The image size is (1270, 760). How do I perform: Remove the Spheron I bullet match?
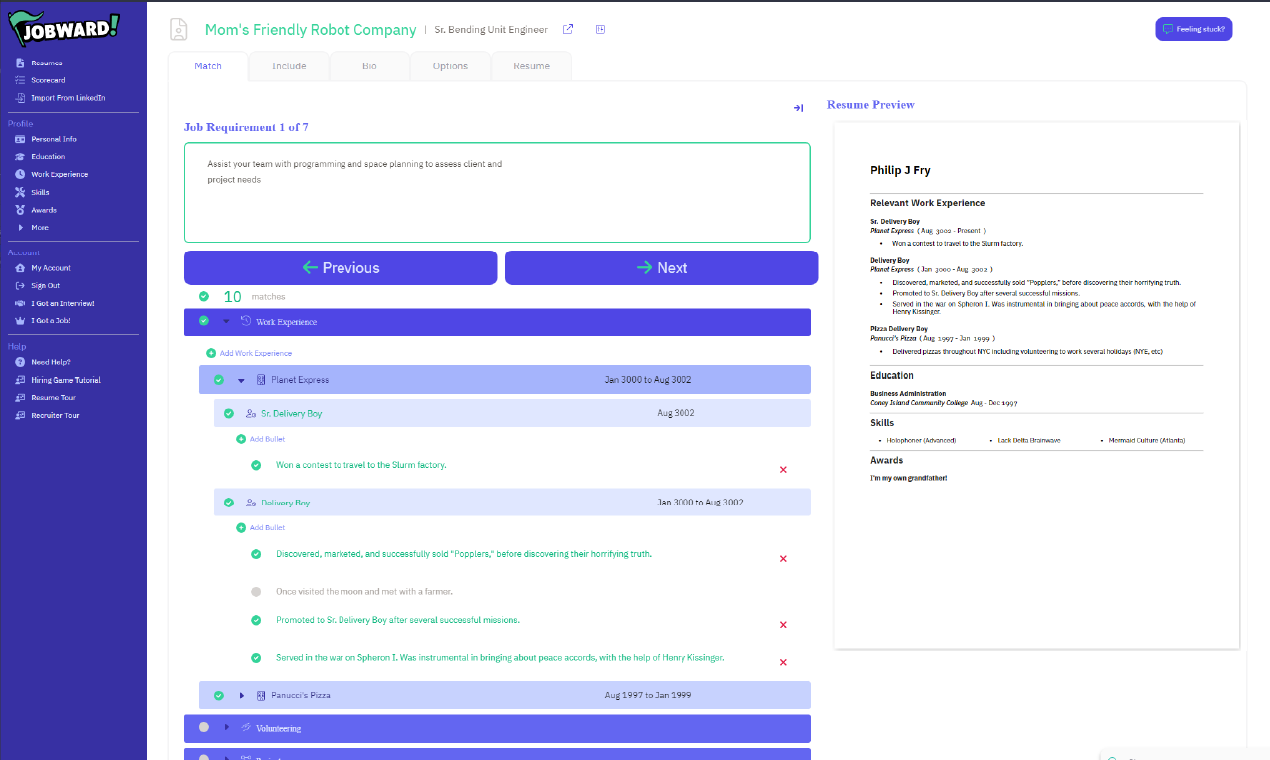(x=783, y=662)
